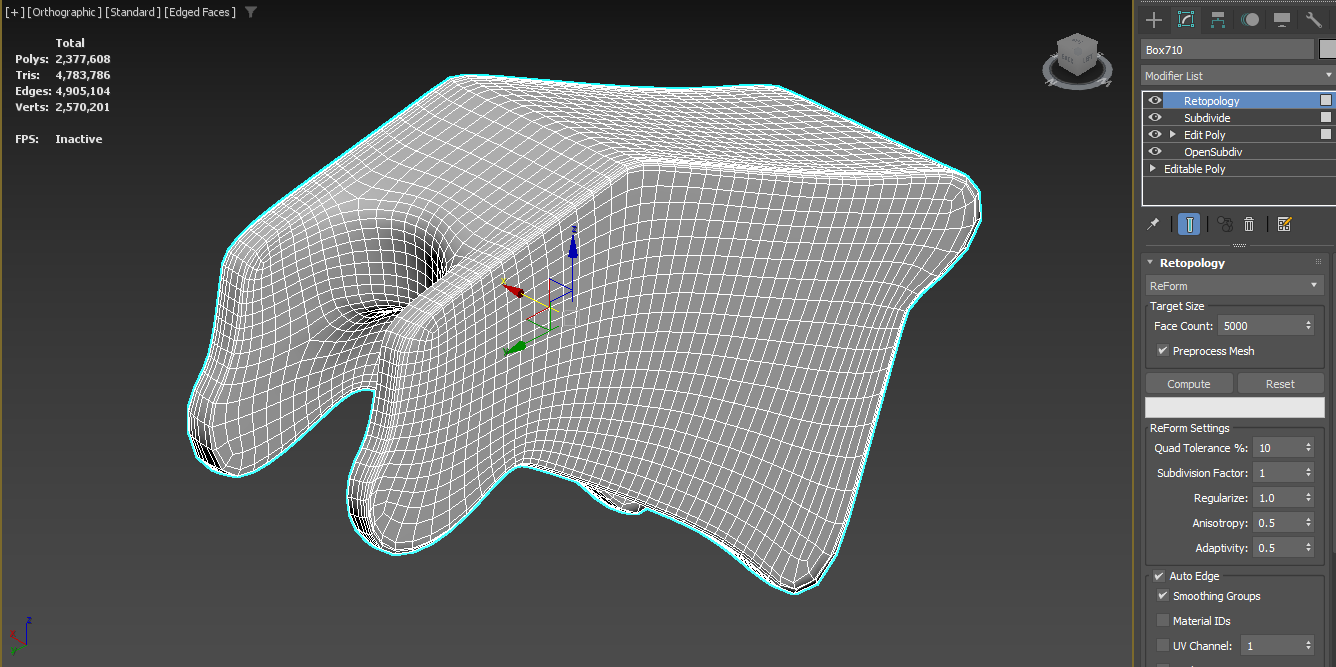Open the Motion panel
Image resolution: width=1336 pixels, height=667 pixels.
(1251, 20)
